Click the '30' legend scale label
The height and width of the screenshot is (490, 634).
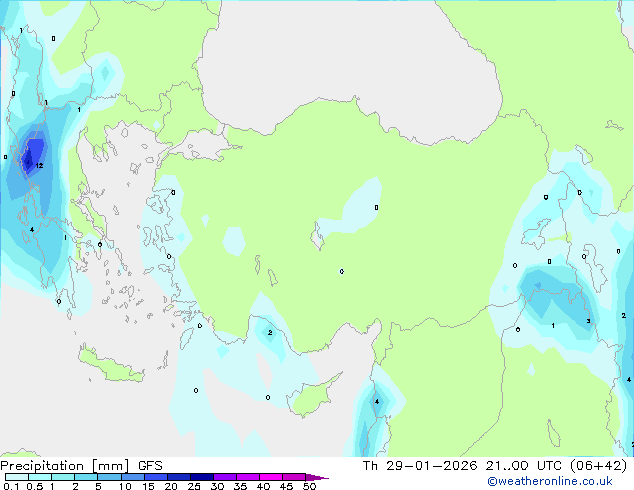point(217,486)
